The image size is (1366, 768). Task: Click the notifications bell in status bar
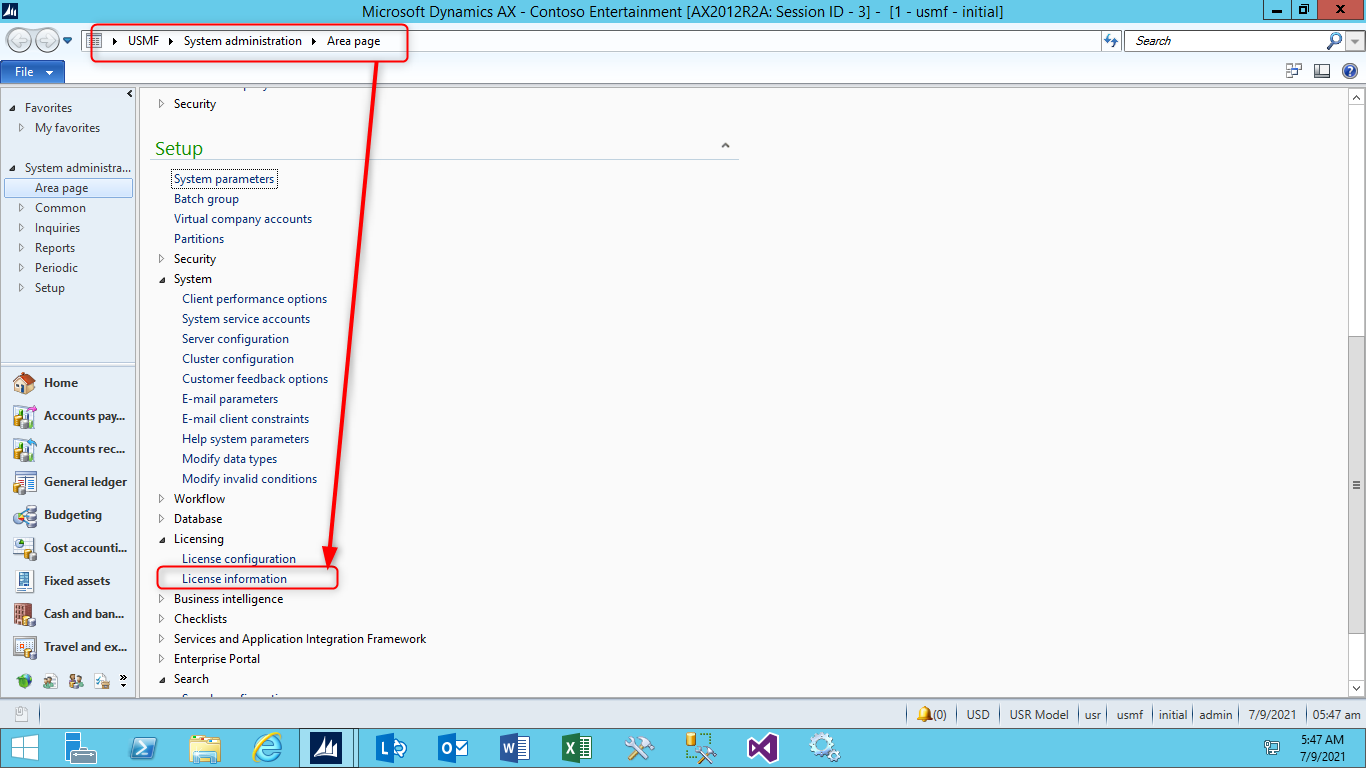925,714
